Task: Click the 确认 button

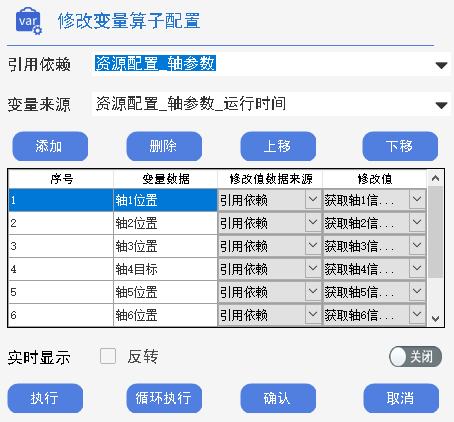Action: coord(278,398)
